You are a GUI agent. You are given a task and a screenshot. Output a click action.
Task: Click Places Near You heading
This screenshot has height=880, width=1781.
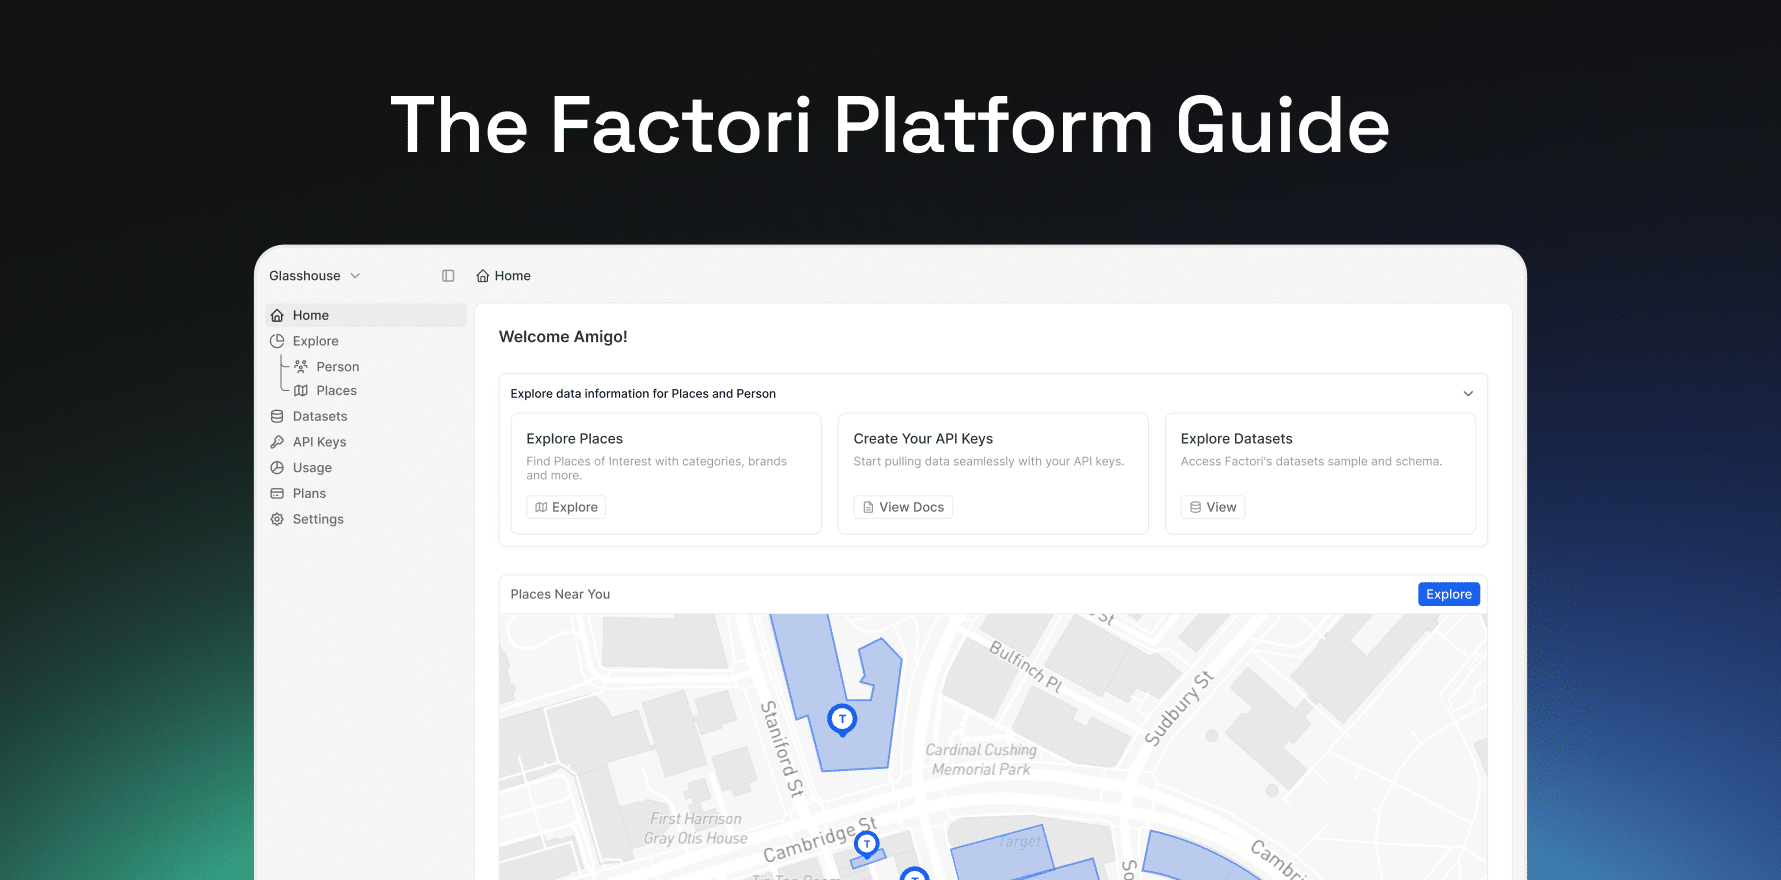coord(560,594)
